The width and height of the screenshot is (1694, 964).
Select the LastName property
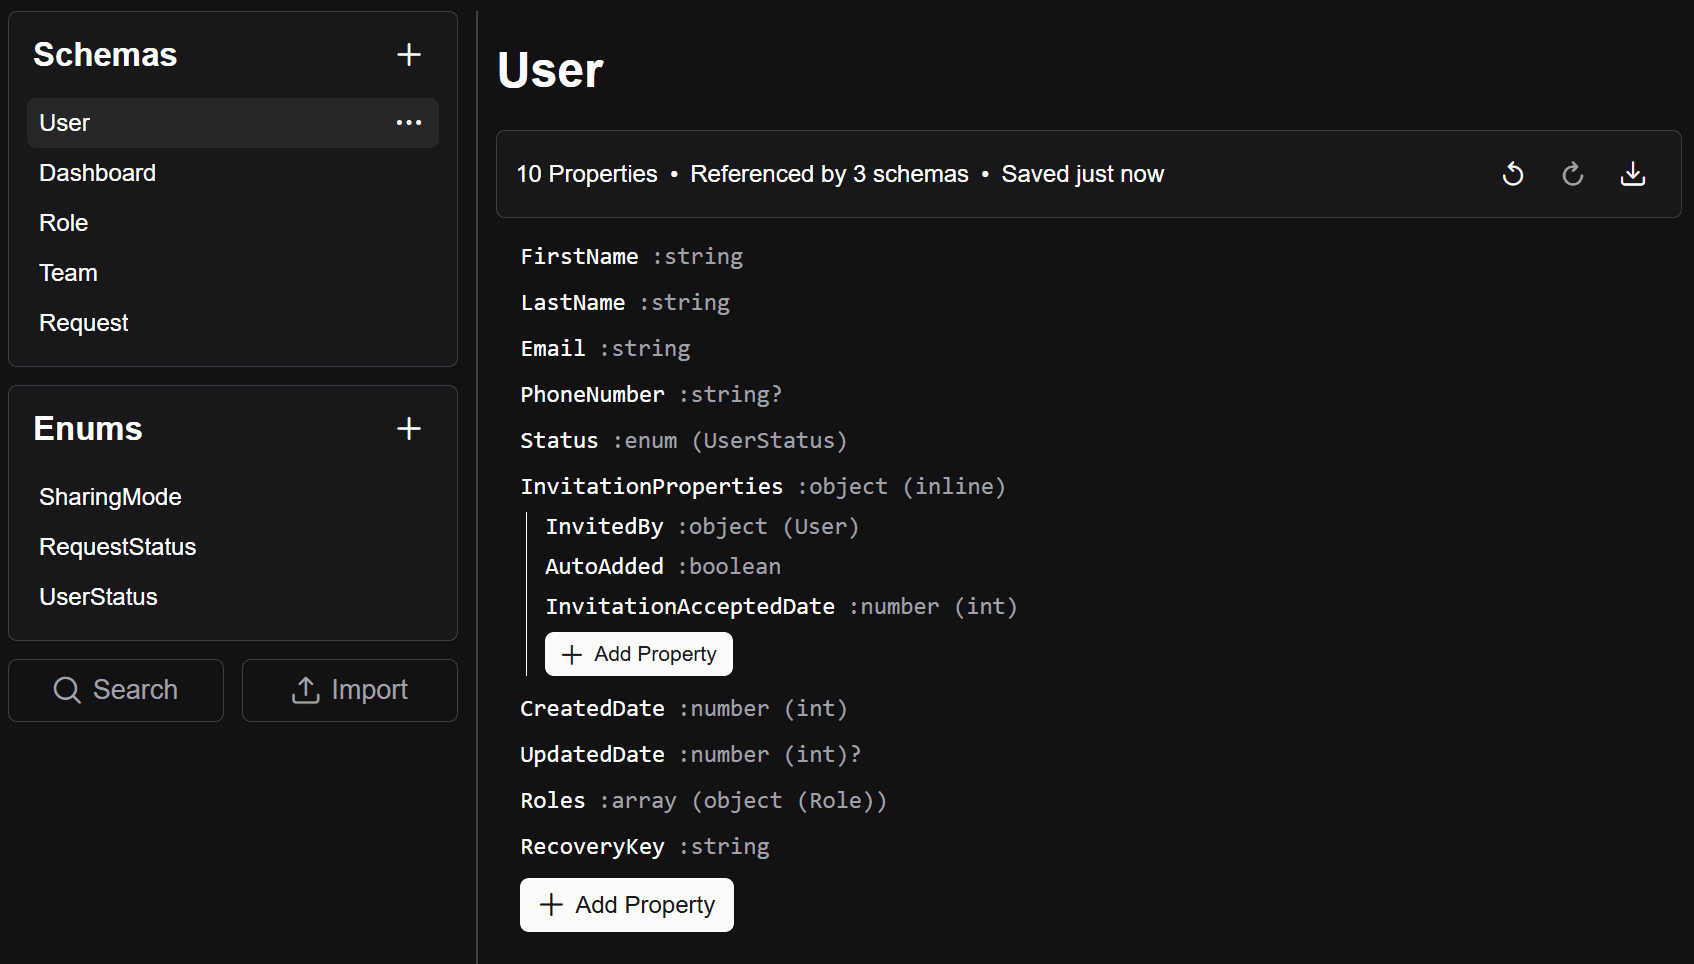[625, 303]
